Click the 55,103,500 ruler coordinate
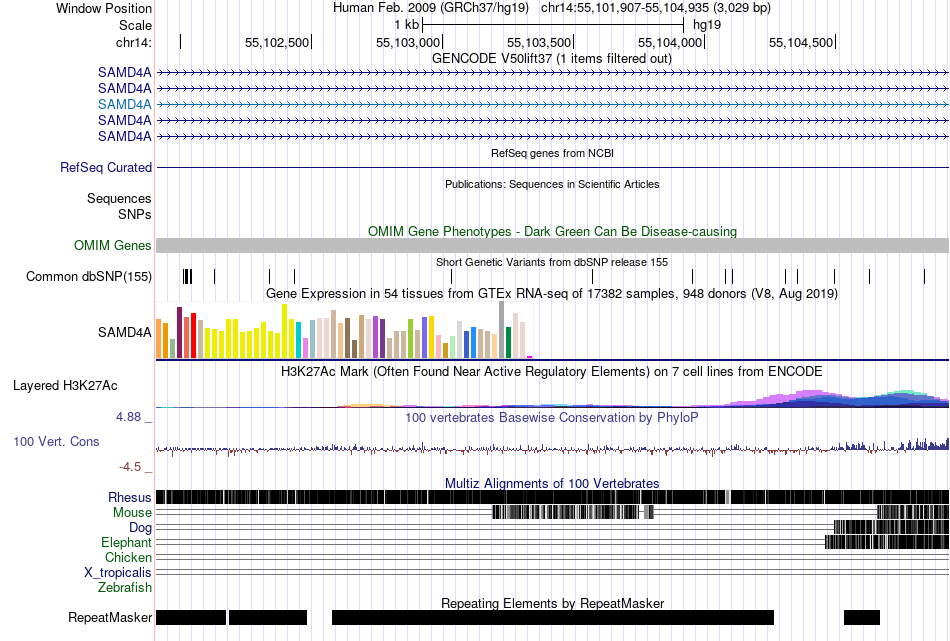This screenshot has width=950, height=641. point(539,42)
